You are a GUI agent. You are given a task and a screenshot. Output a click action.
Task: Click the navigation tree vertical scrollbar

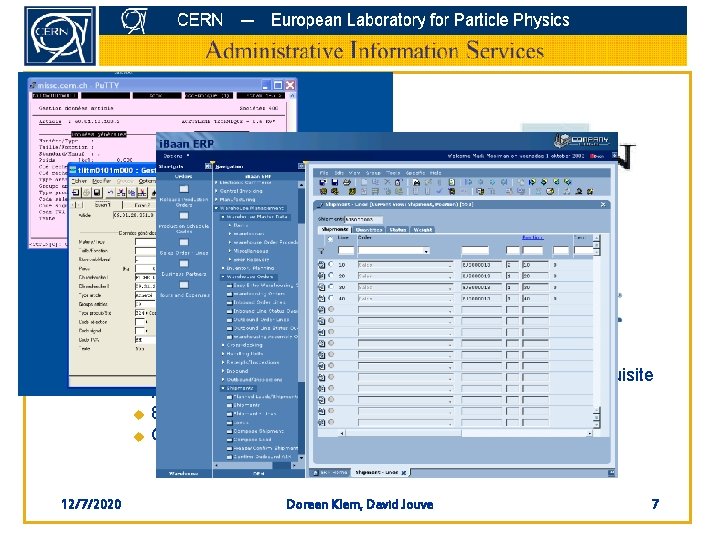click(x=301, y=321)
